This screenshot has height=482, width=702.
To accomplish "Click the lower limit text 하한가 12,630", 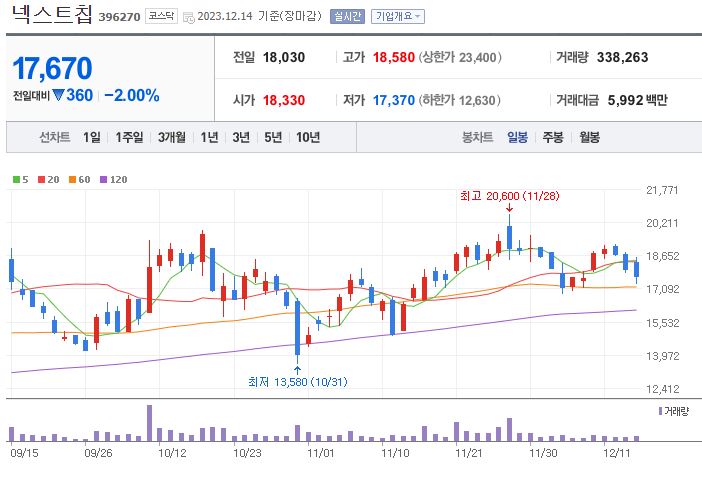I will (x=460, y=100).
